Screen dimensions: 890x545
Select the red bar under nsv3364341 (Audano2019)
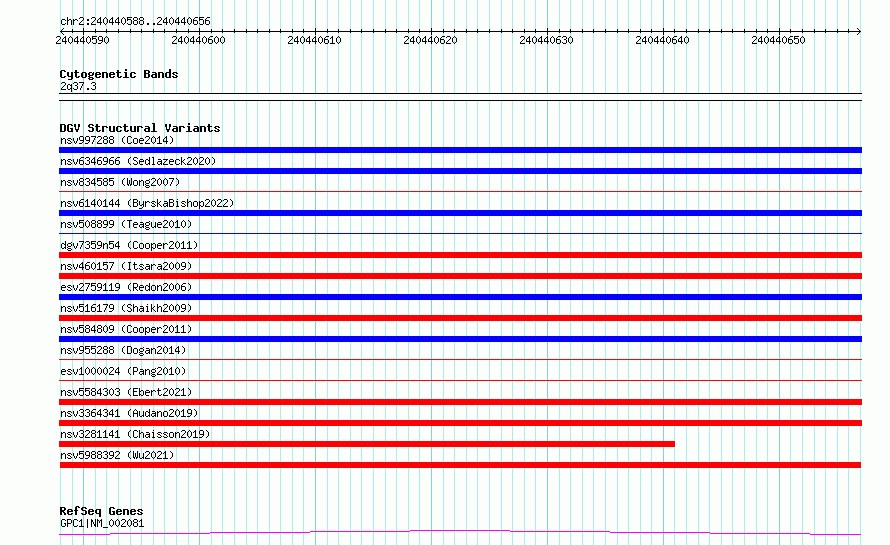click(x=460, y=423)
